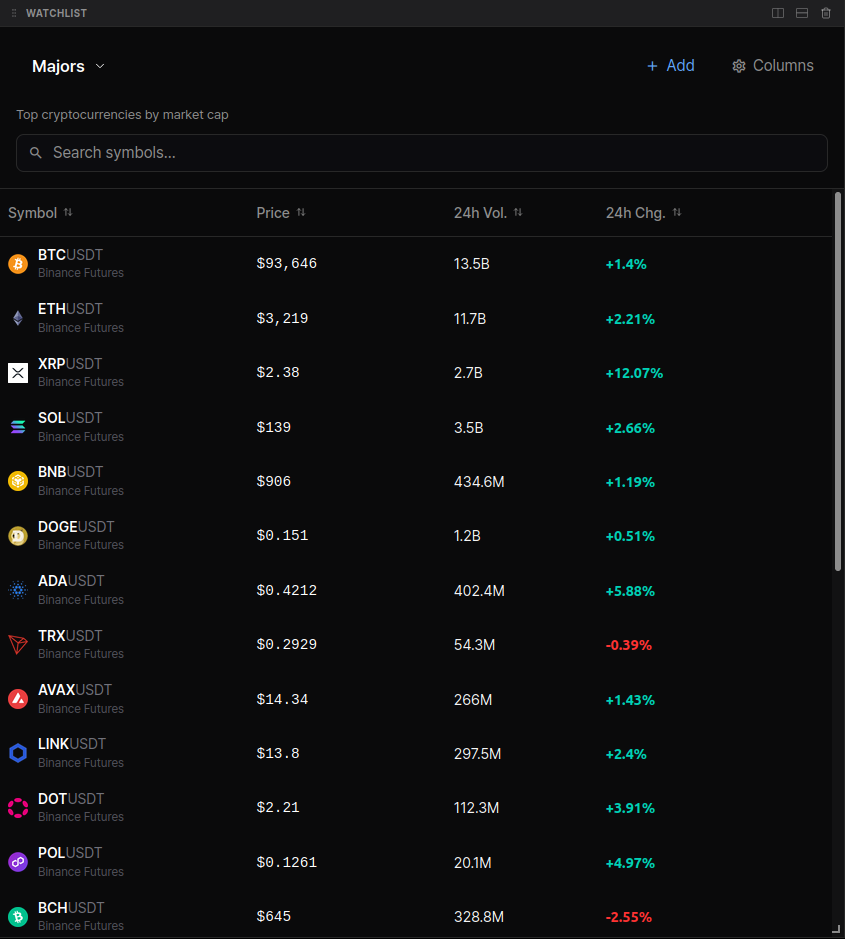The image size is (845, 939).
Task: Click the horizontal split layout icon
Action: tap(802, 13)
